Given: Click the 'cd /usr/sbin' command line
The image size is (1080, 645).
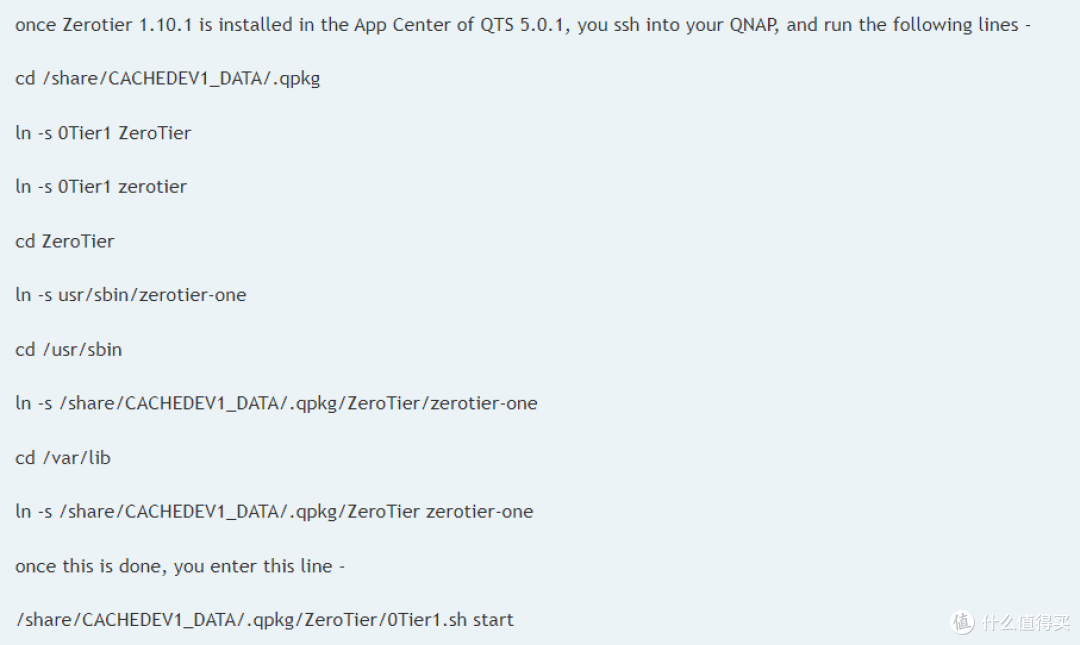Looking at the screenshot, I should tap(68, 349).
